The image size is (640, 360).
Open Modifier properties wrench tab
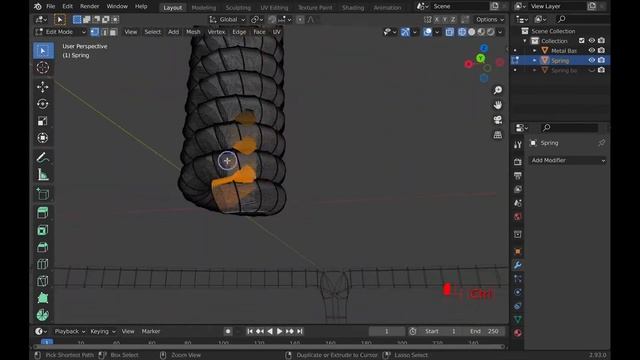click(x=518, y=265)
